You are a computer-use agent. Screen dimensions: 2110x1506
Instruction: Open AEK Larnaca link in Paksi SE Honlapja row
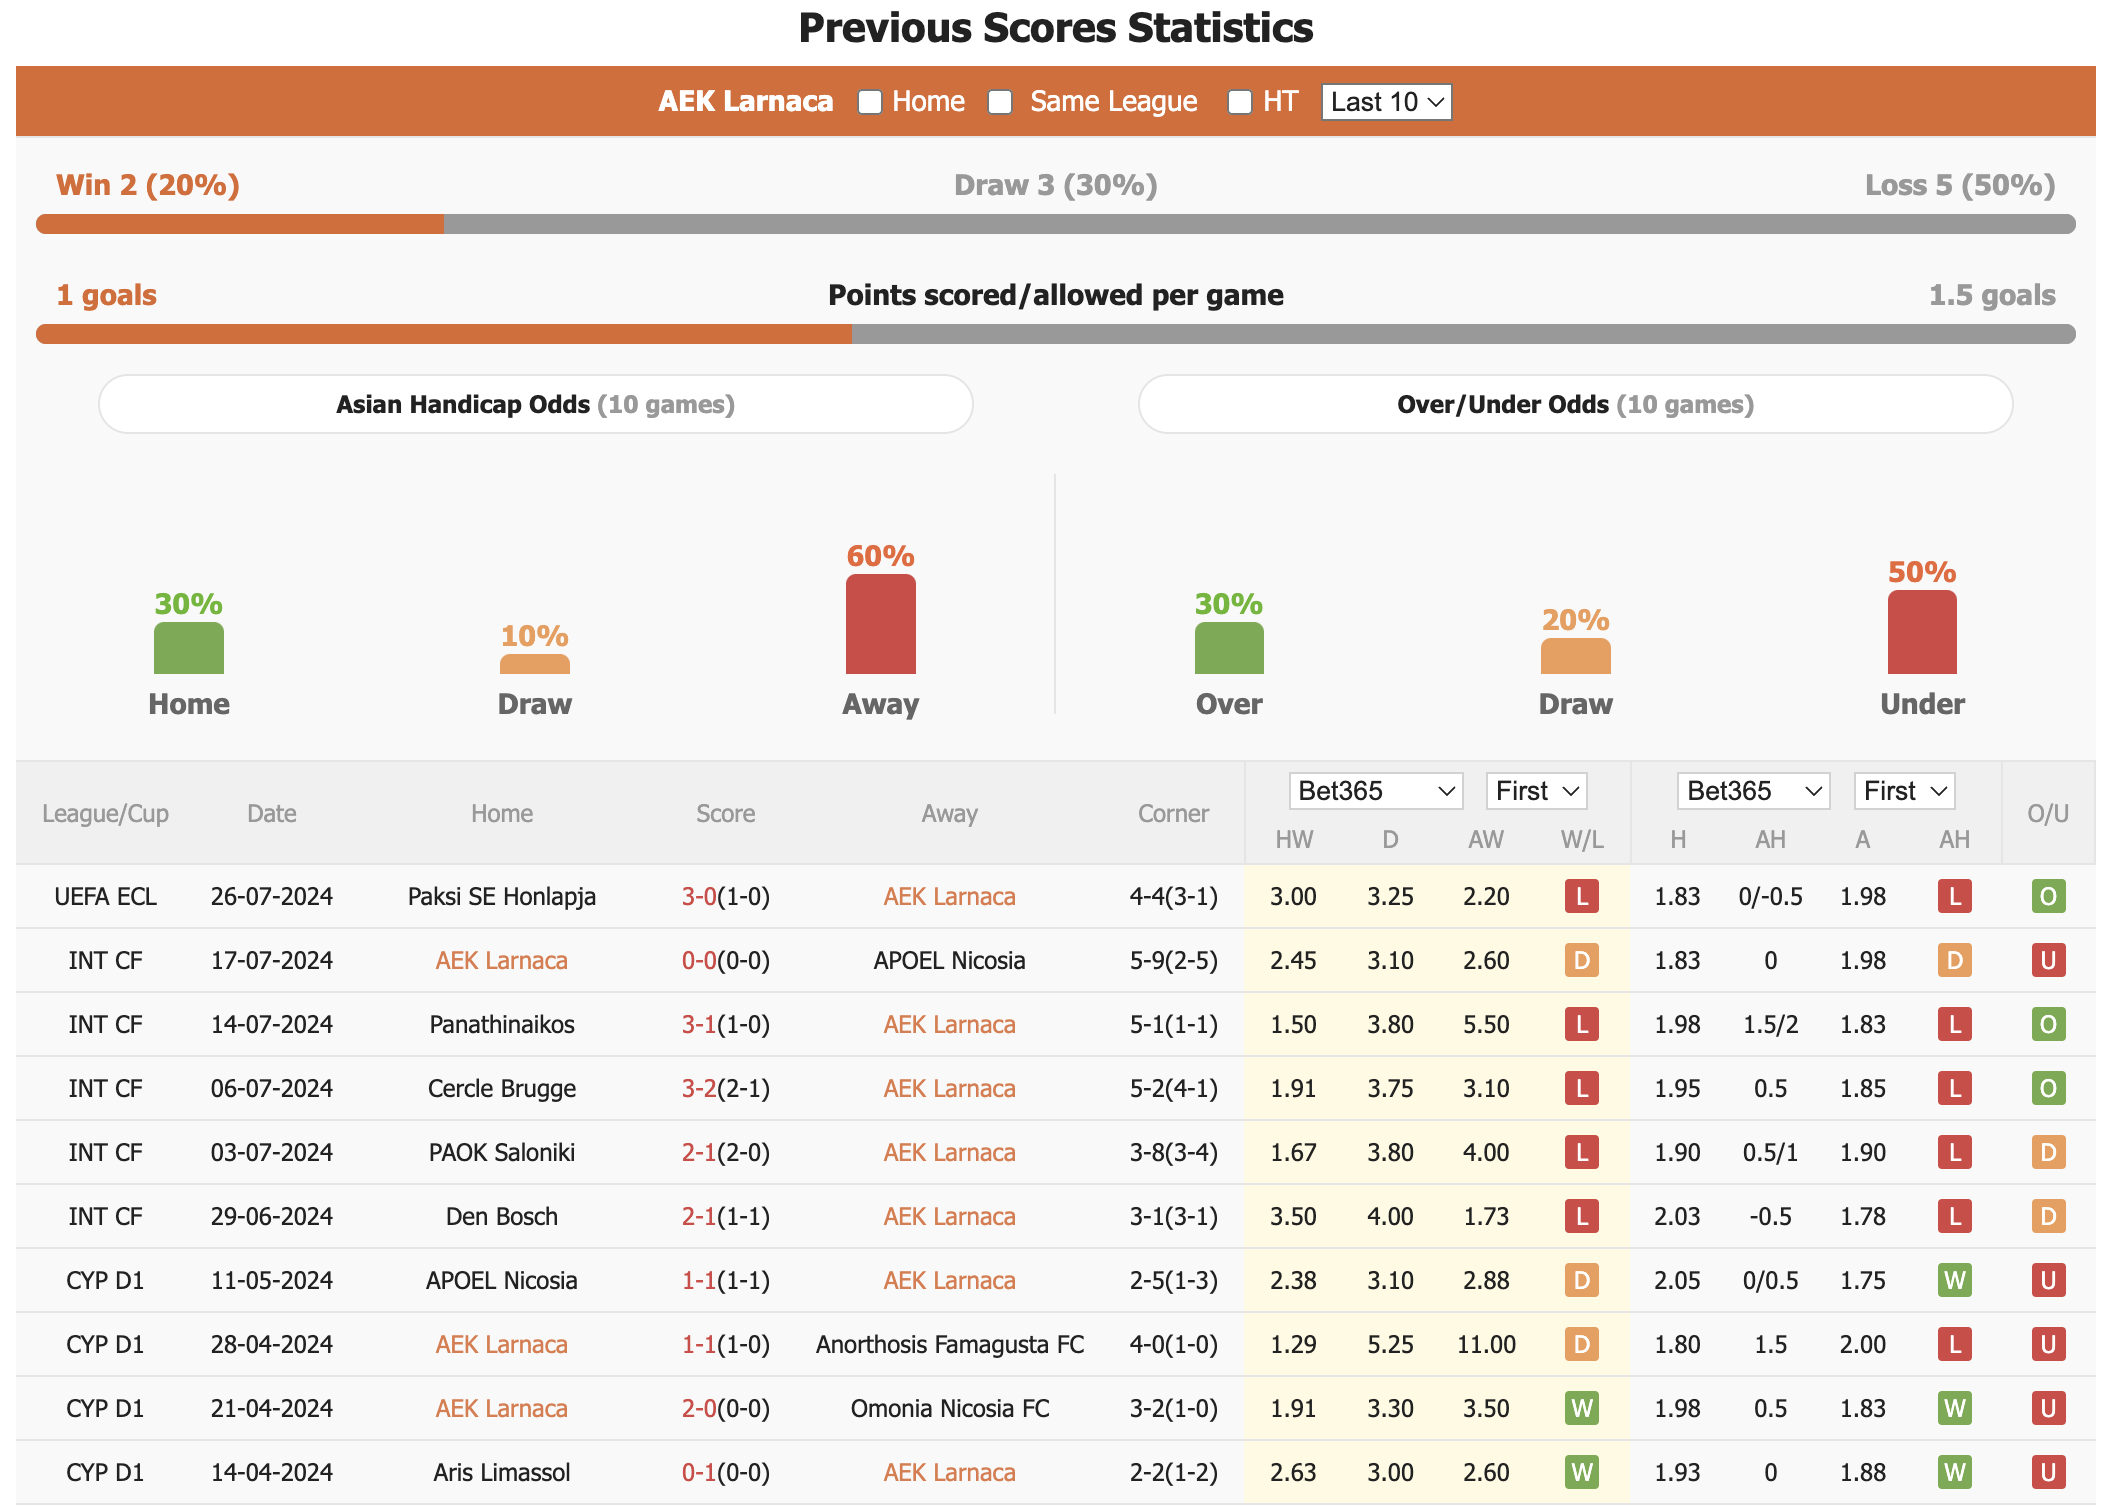(x=949, y=897)
